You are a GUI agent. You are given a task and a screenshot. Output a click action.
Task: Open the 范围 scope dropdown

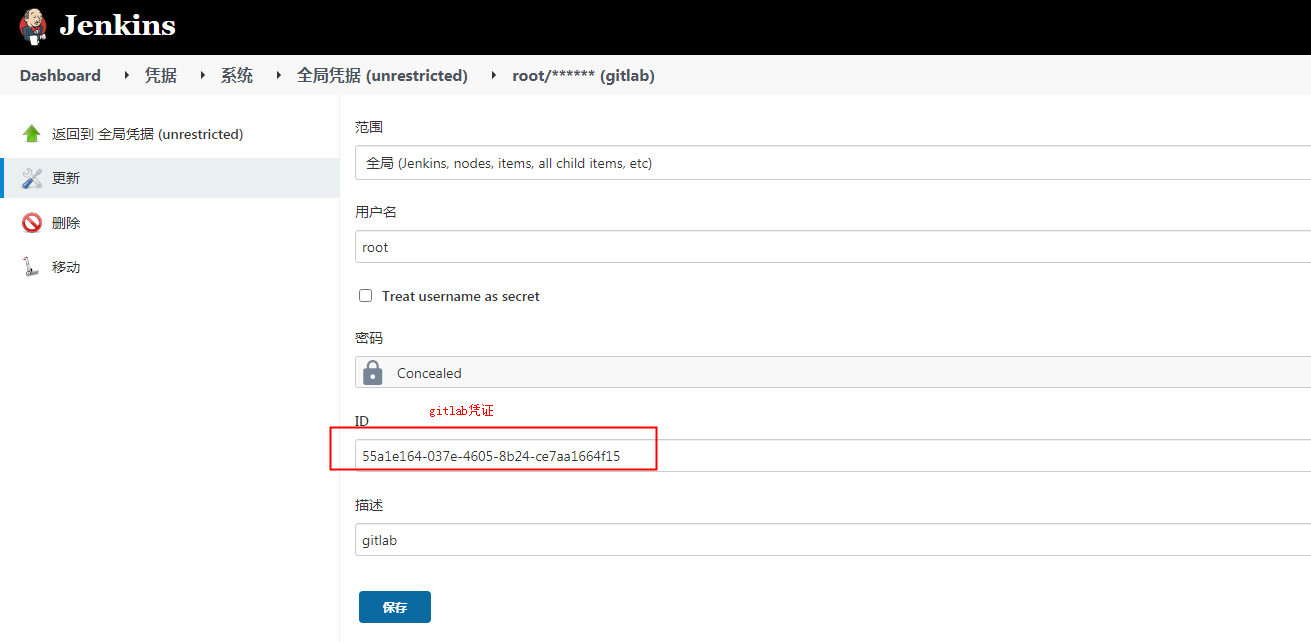tap(833, 163)
